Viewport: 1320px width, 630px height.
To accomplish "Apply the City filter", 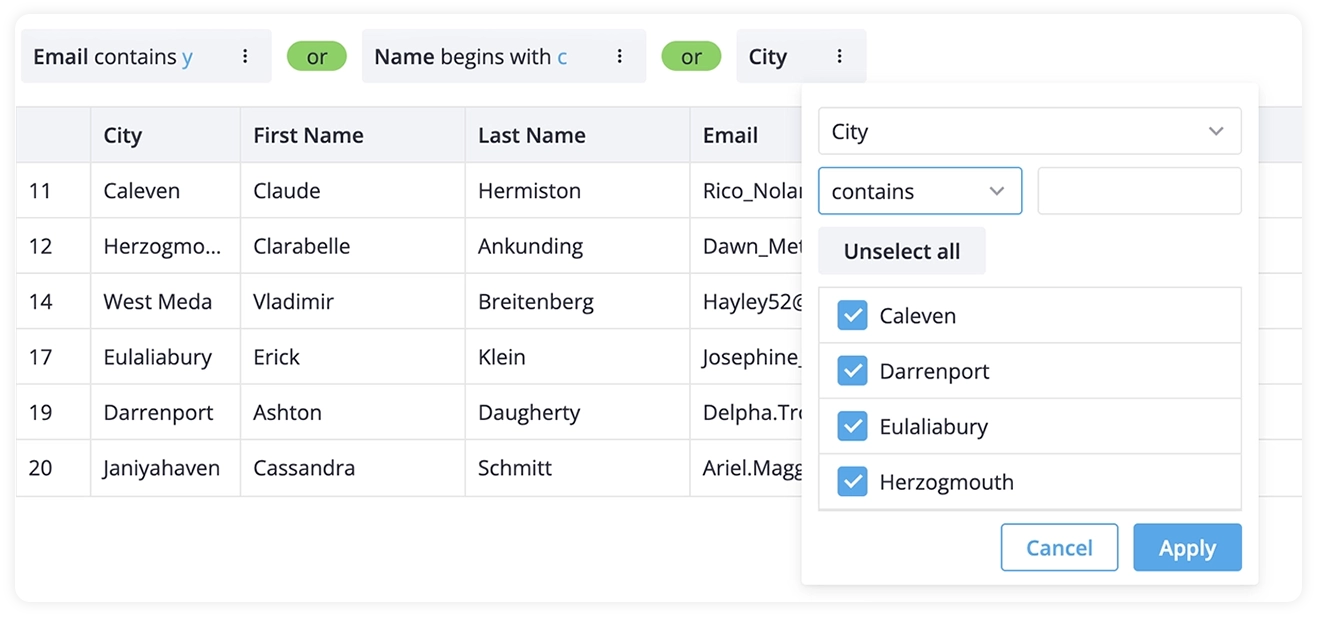I will coord(1187,547).
